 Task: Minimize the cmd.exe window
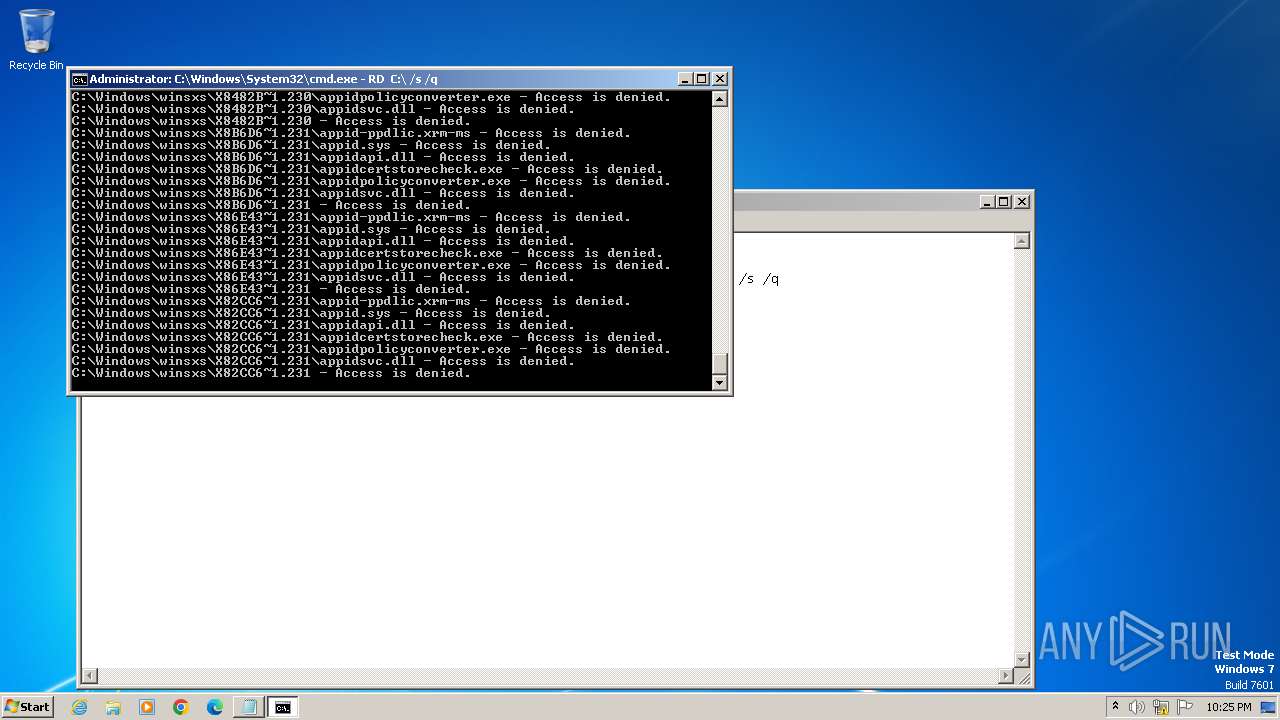coord(685,79)
